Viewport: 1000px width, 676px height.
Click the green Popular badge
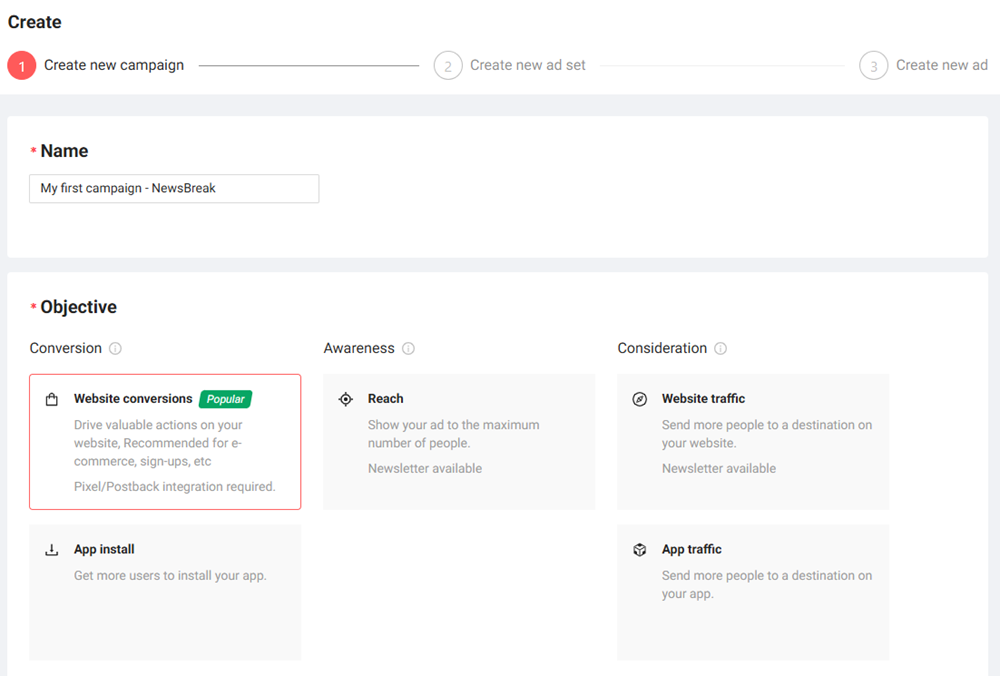pyautogui.click(x=226, y=399)
